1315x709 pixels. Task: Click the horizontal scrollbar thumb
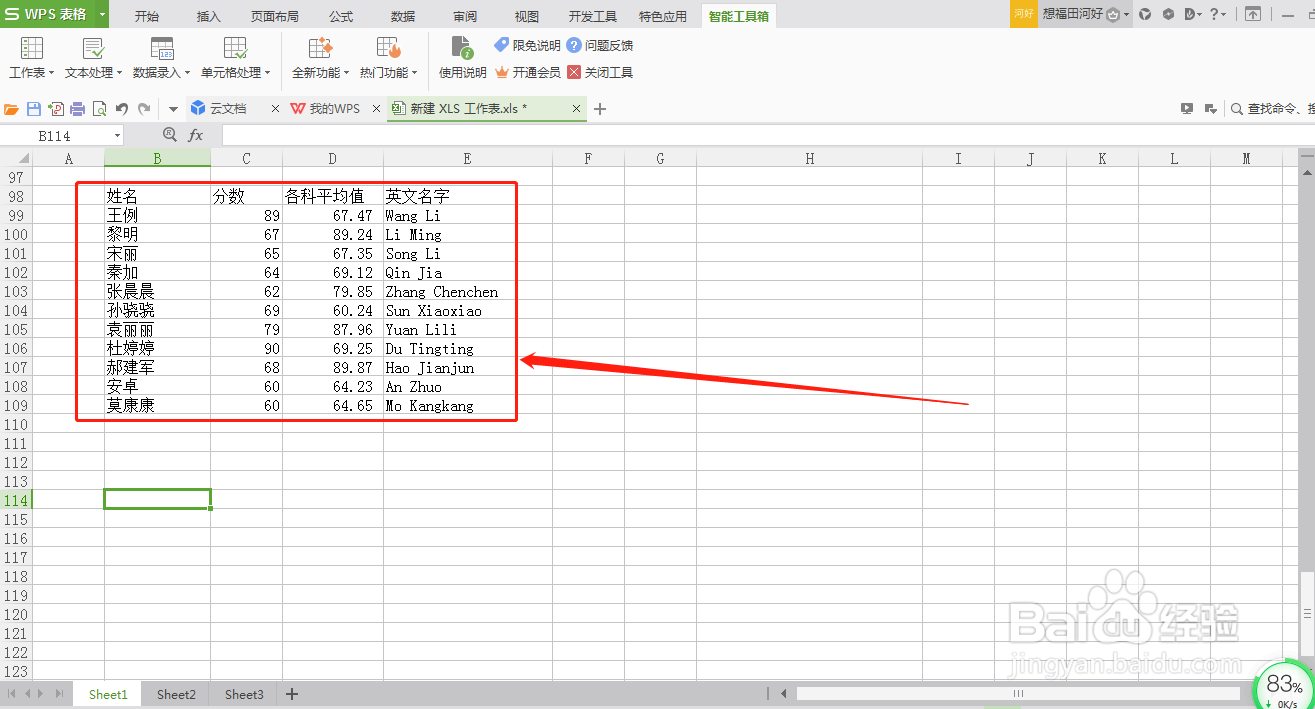1018,693
